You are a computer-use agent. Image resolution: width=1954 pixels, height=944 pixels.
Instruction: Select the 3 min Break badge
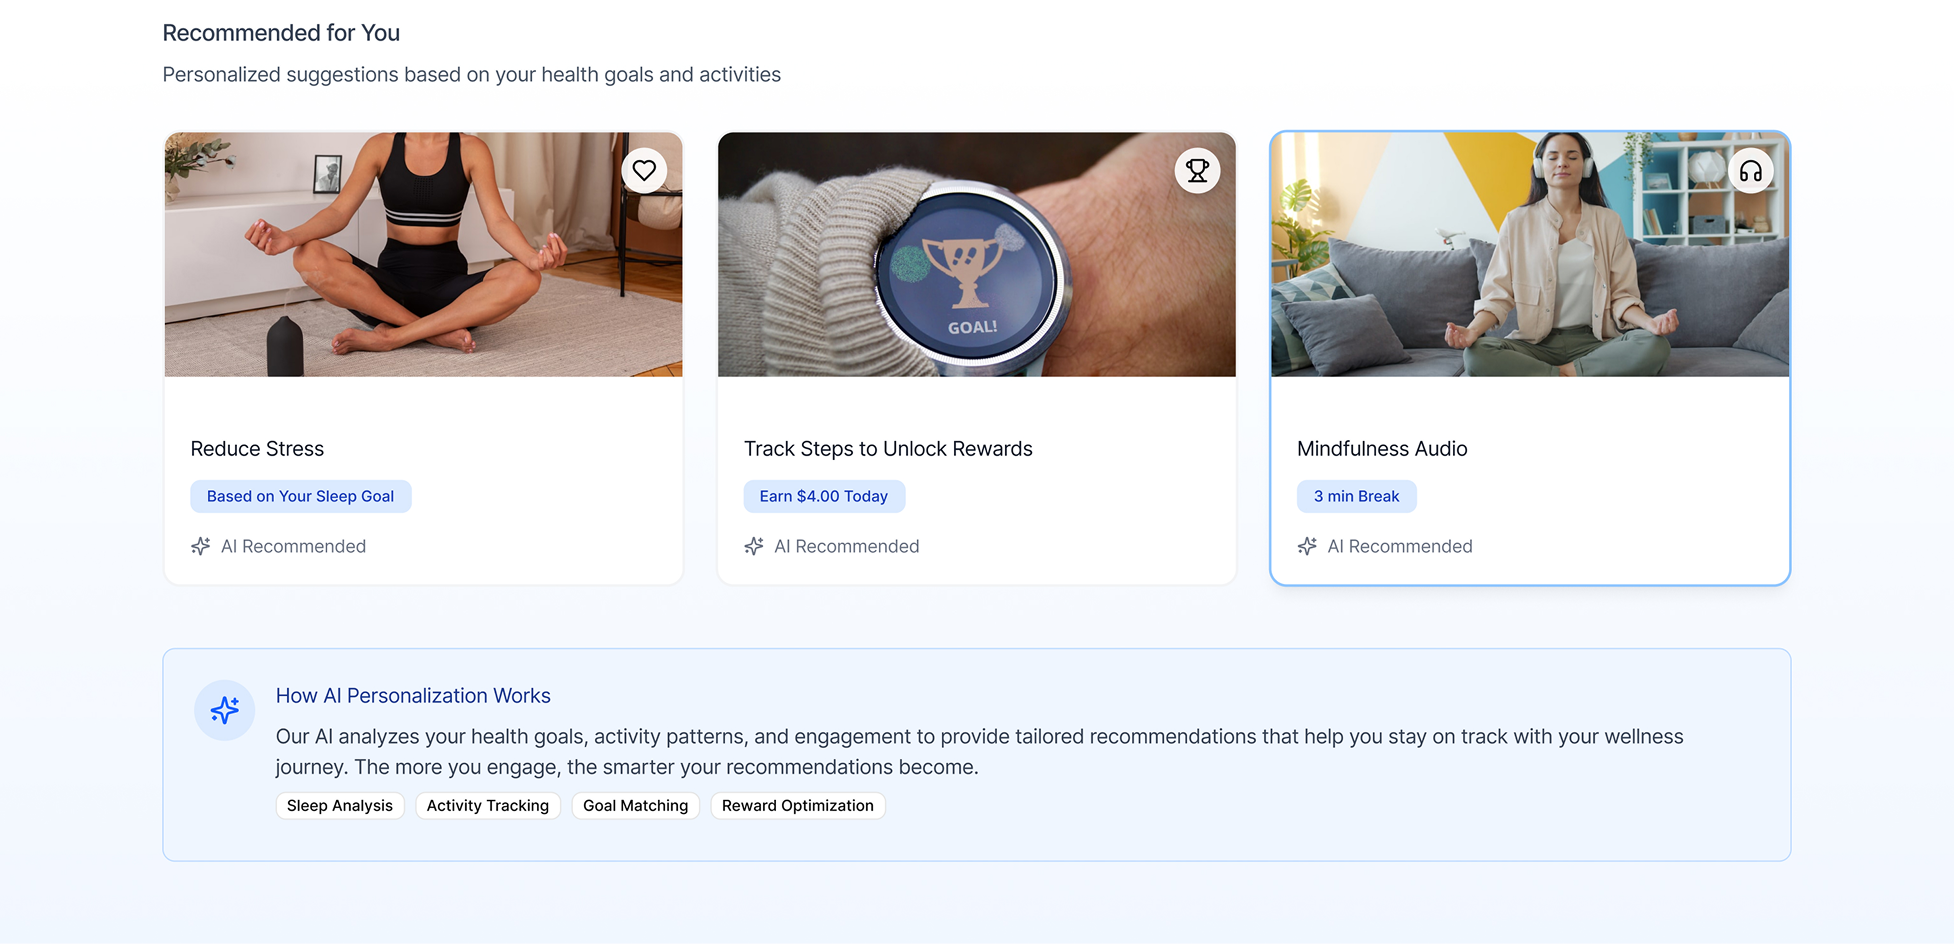click(x=1357, y=496)
